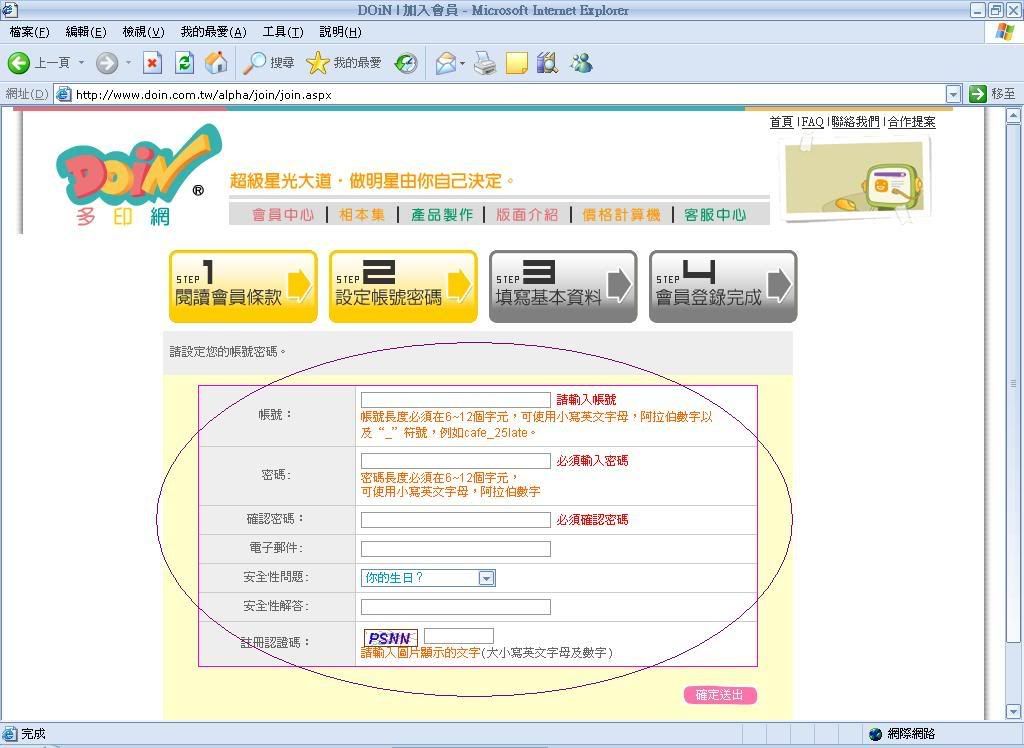Click the History toolbar icon
1024x748 pixels.
click(406, 63)
